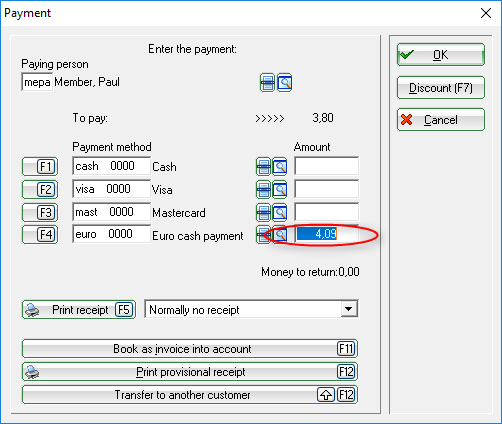Open Discount (F7) option

(441, 88)
